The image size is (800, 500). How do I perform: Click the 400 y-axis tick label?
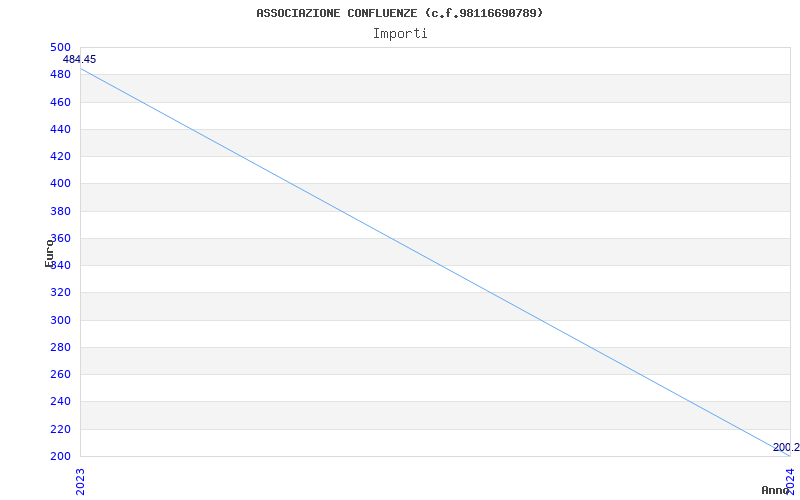tap(60, 184)
